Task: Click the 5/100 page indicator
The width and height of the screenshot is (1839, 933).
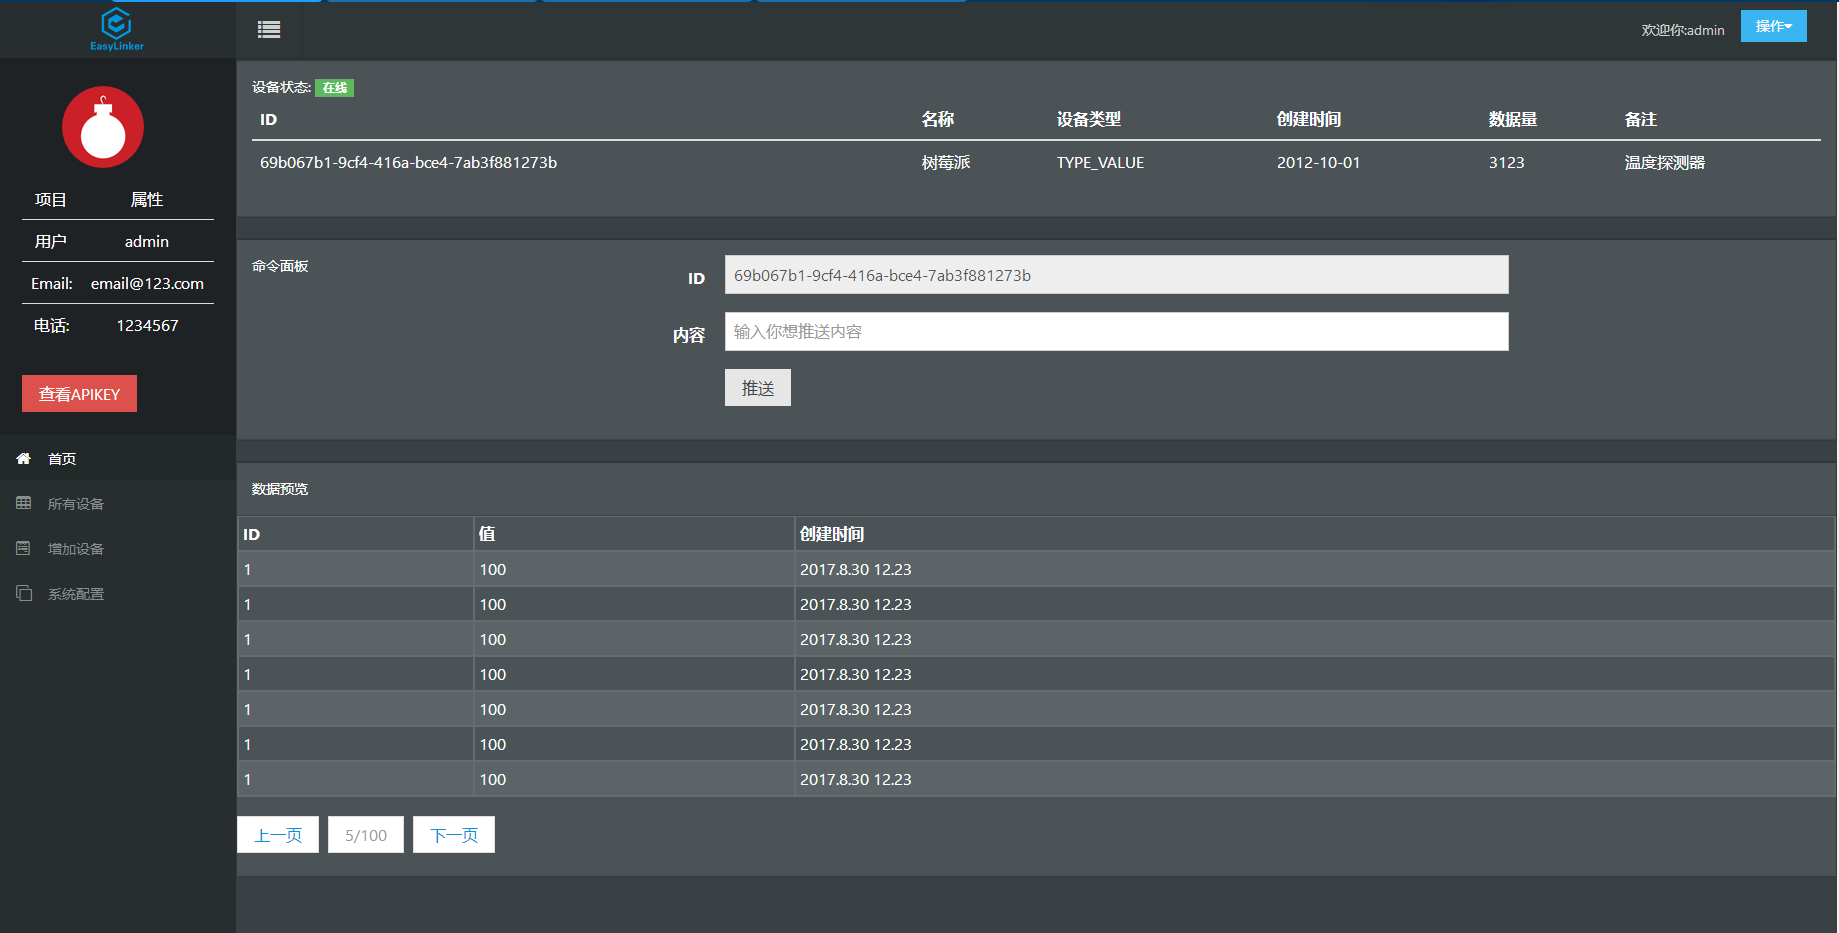Action: 366,835
